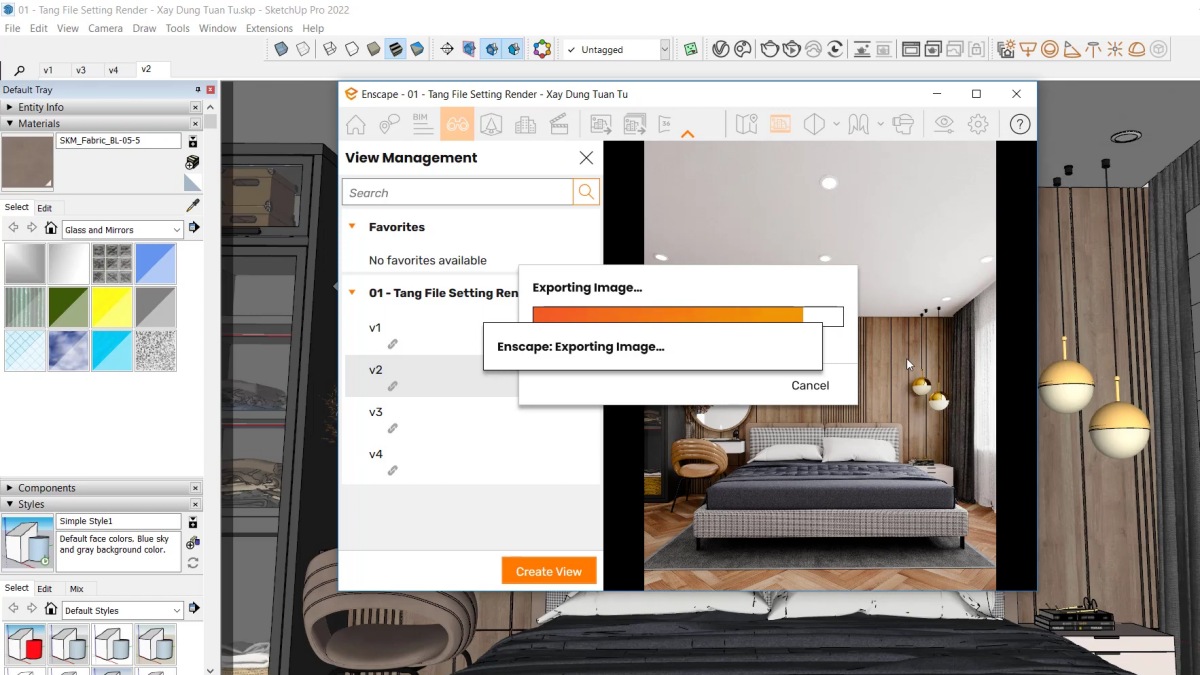Viewport: 1200px width, 675px height.
Task: Collapse the Favorites section
Action: click(x=352, y=226)
